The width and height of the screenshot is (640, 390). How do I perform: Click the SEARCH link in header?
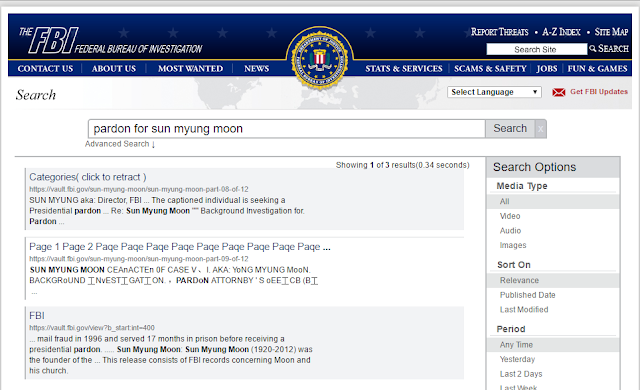(x=613, y=49)
